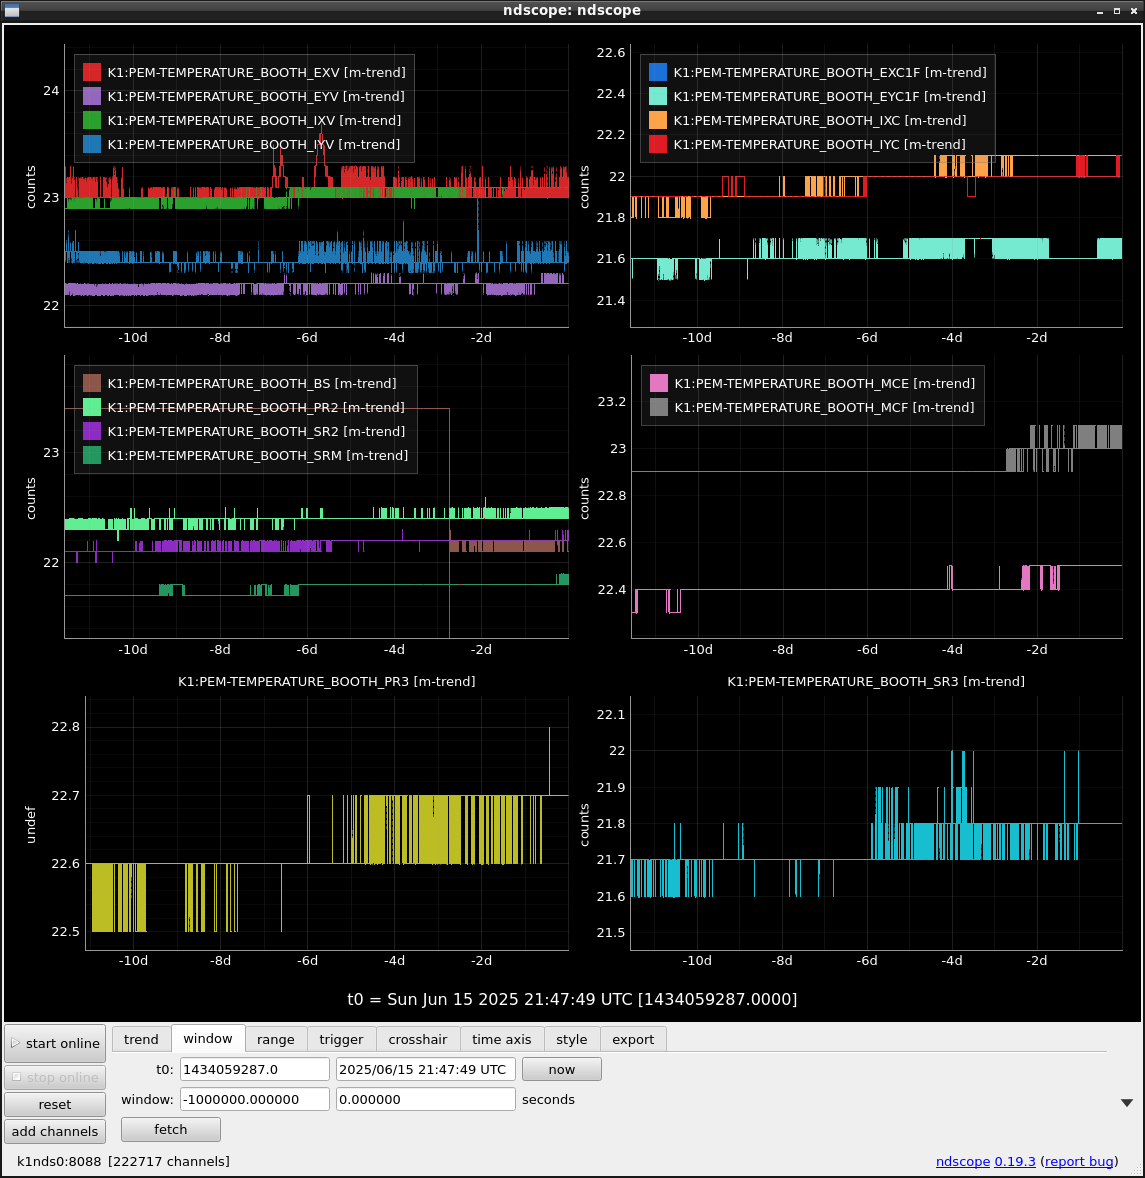
Task: Click the orange BOOTH_IXC legend swatch
Action: tap(657, 120)
